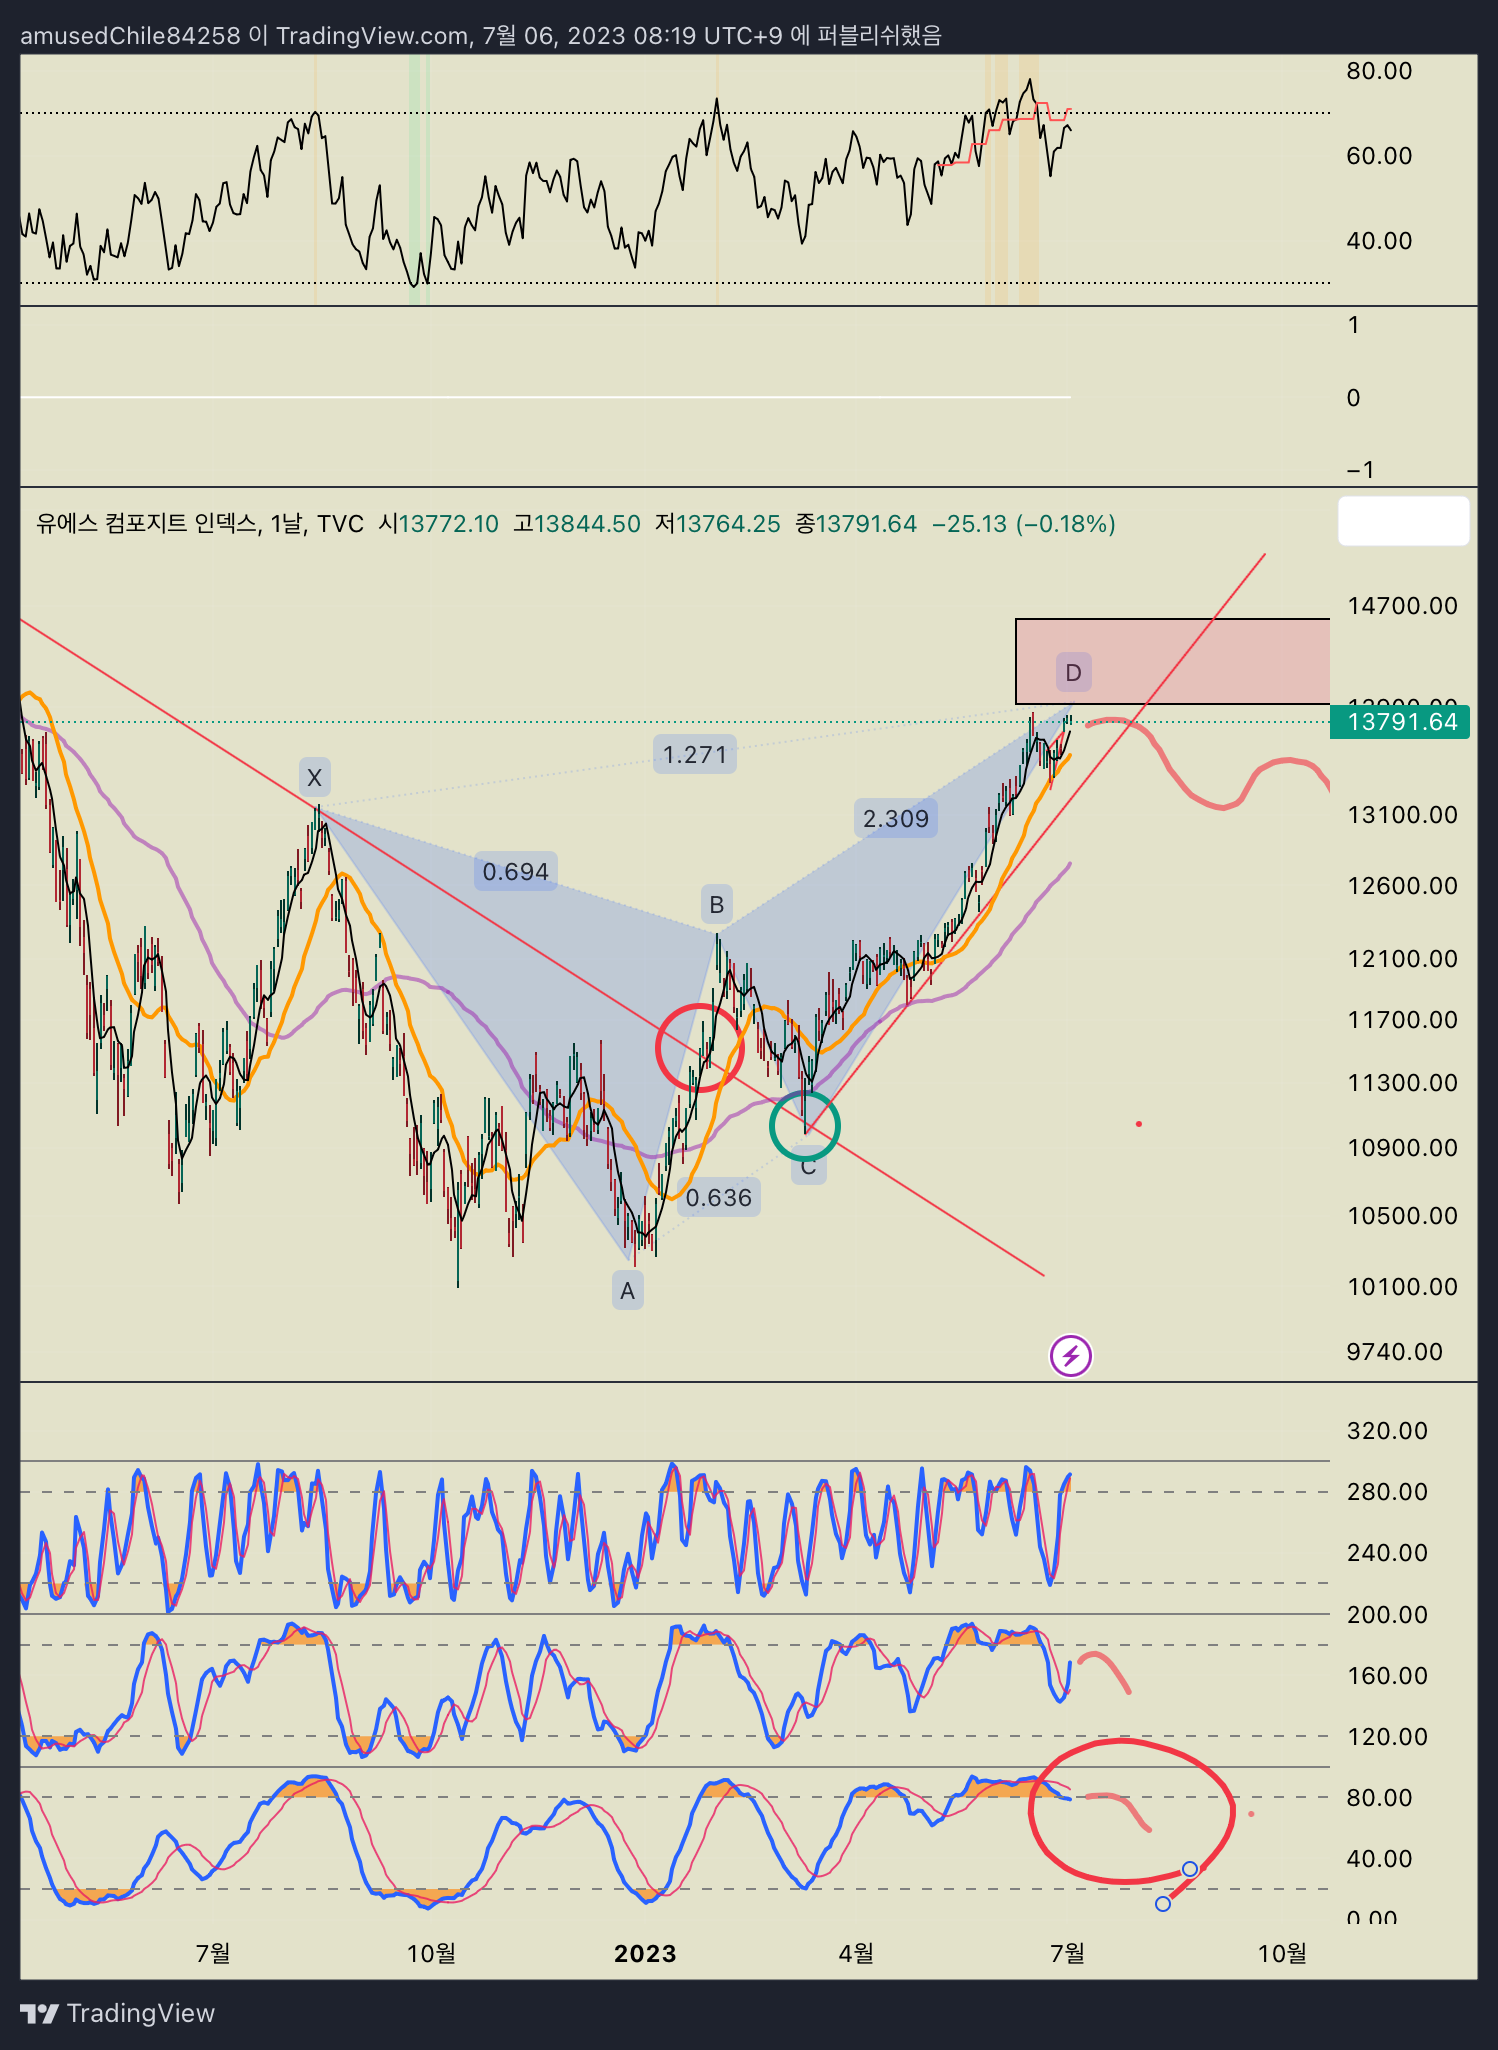The height and width of the screenshot is (2050, 1498).
Task: Click the 14700.00 price axis label
Action: (1402, 606)
